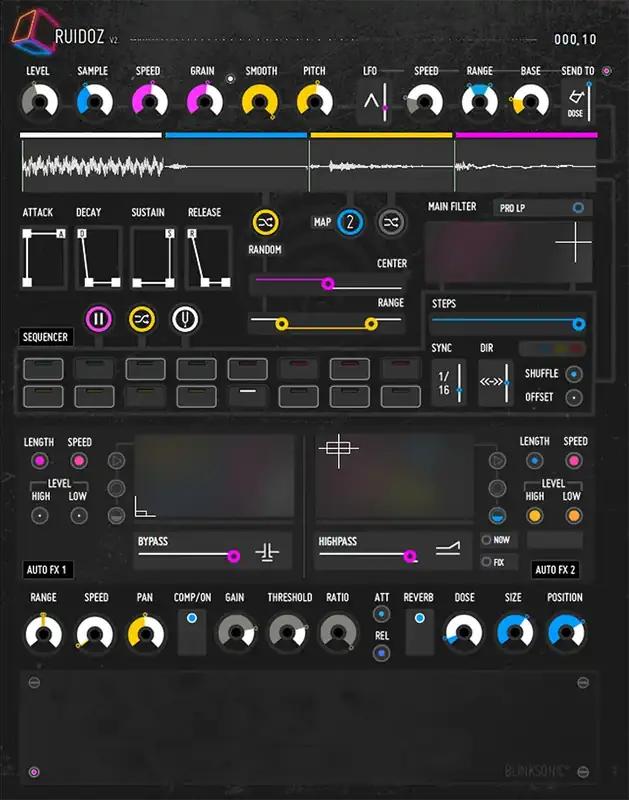629x800 pixels.
Task: Toggle the compressor REL button
Action: click(x=381, y=653)
